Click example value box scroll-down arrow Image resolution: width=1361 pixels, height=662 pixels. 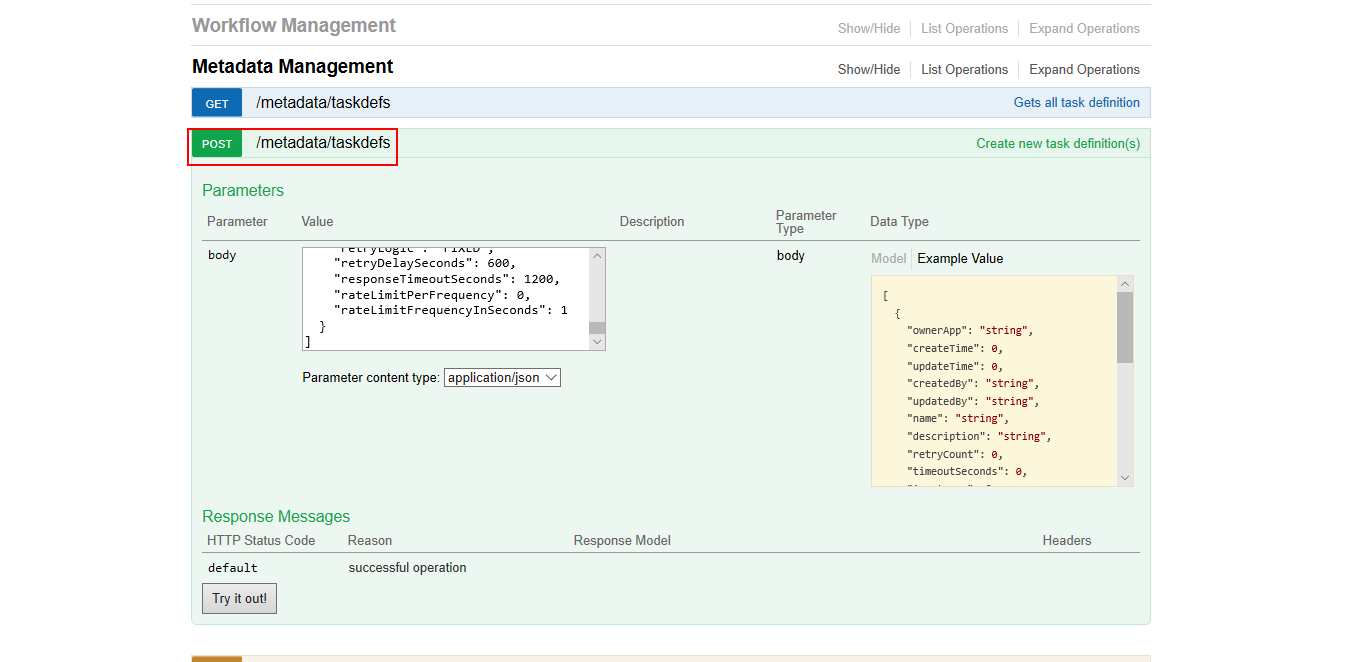click(x=1125, y=478)
